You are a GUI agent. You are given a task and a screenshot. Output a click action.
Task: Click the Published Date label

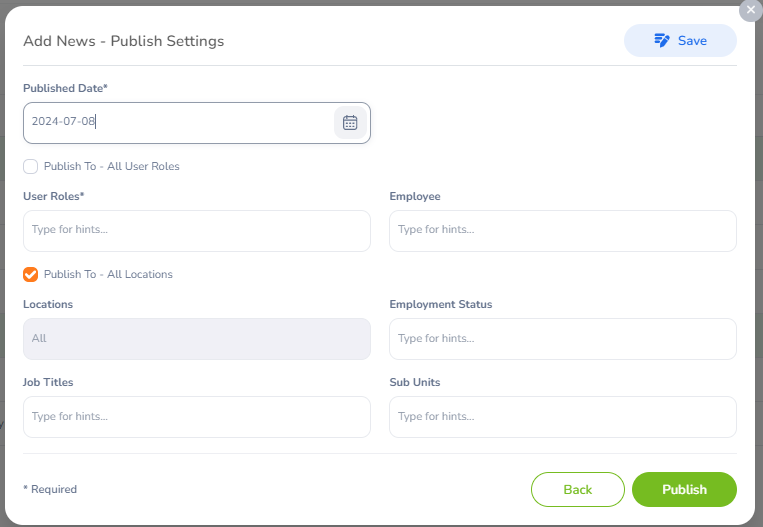tap(65, 88)
